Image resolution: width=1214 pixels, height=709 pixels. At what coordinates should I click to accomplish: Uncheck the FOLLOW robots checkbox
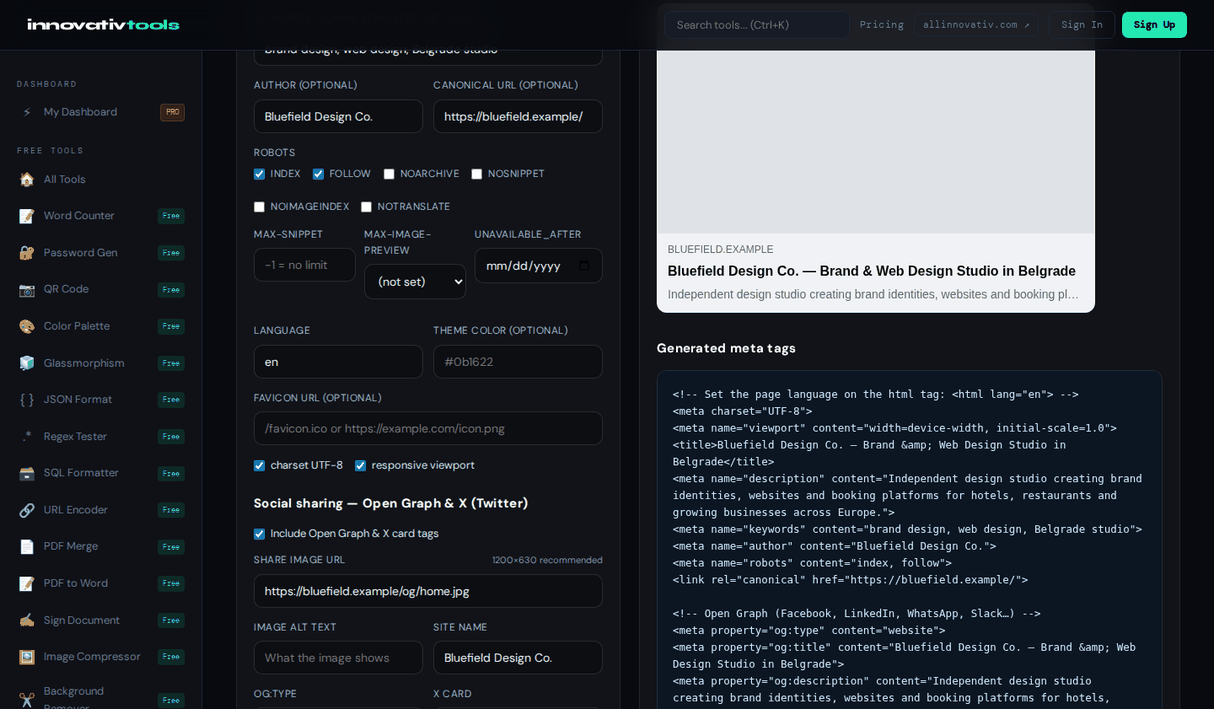click(x=318, y=174)
